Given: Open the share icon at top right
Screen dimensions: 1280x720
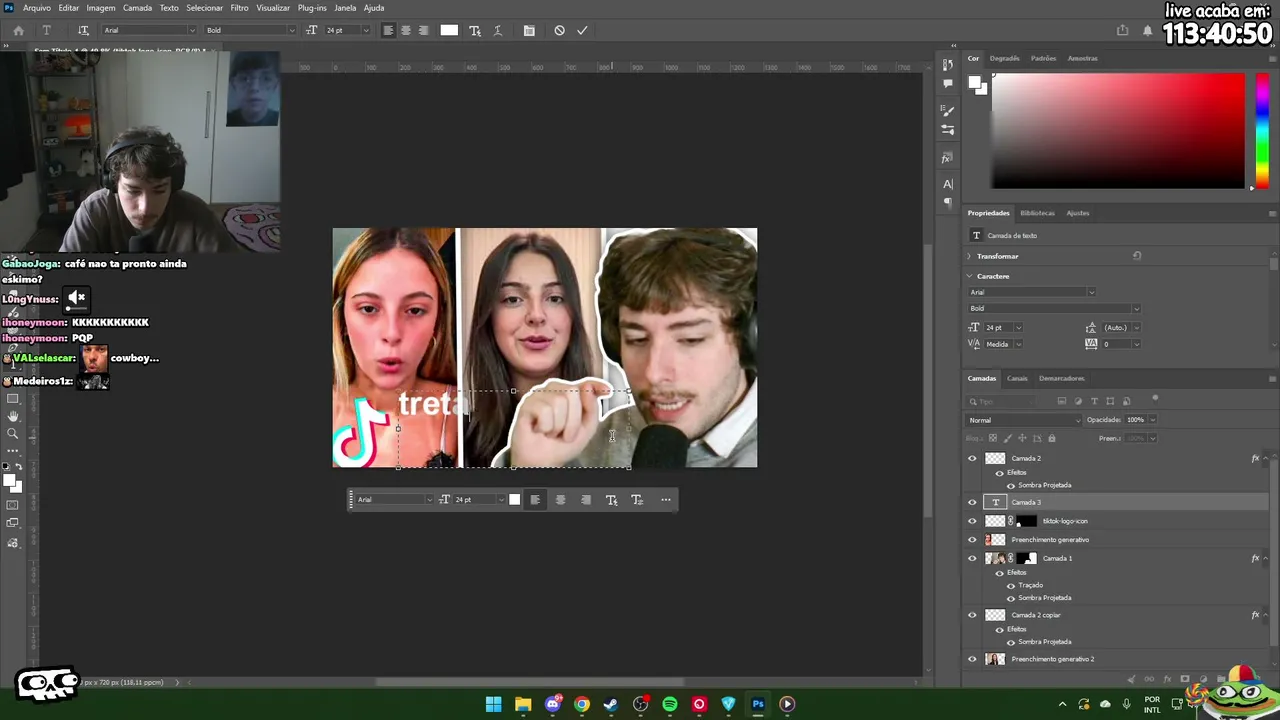Looking at the screenshot, I should coord(1122,30).
